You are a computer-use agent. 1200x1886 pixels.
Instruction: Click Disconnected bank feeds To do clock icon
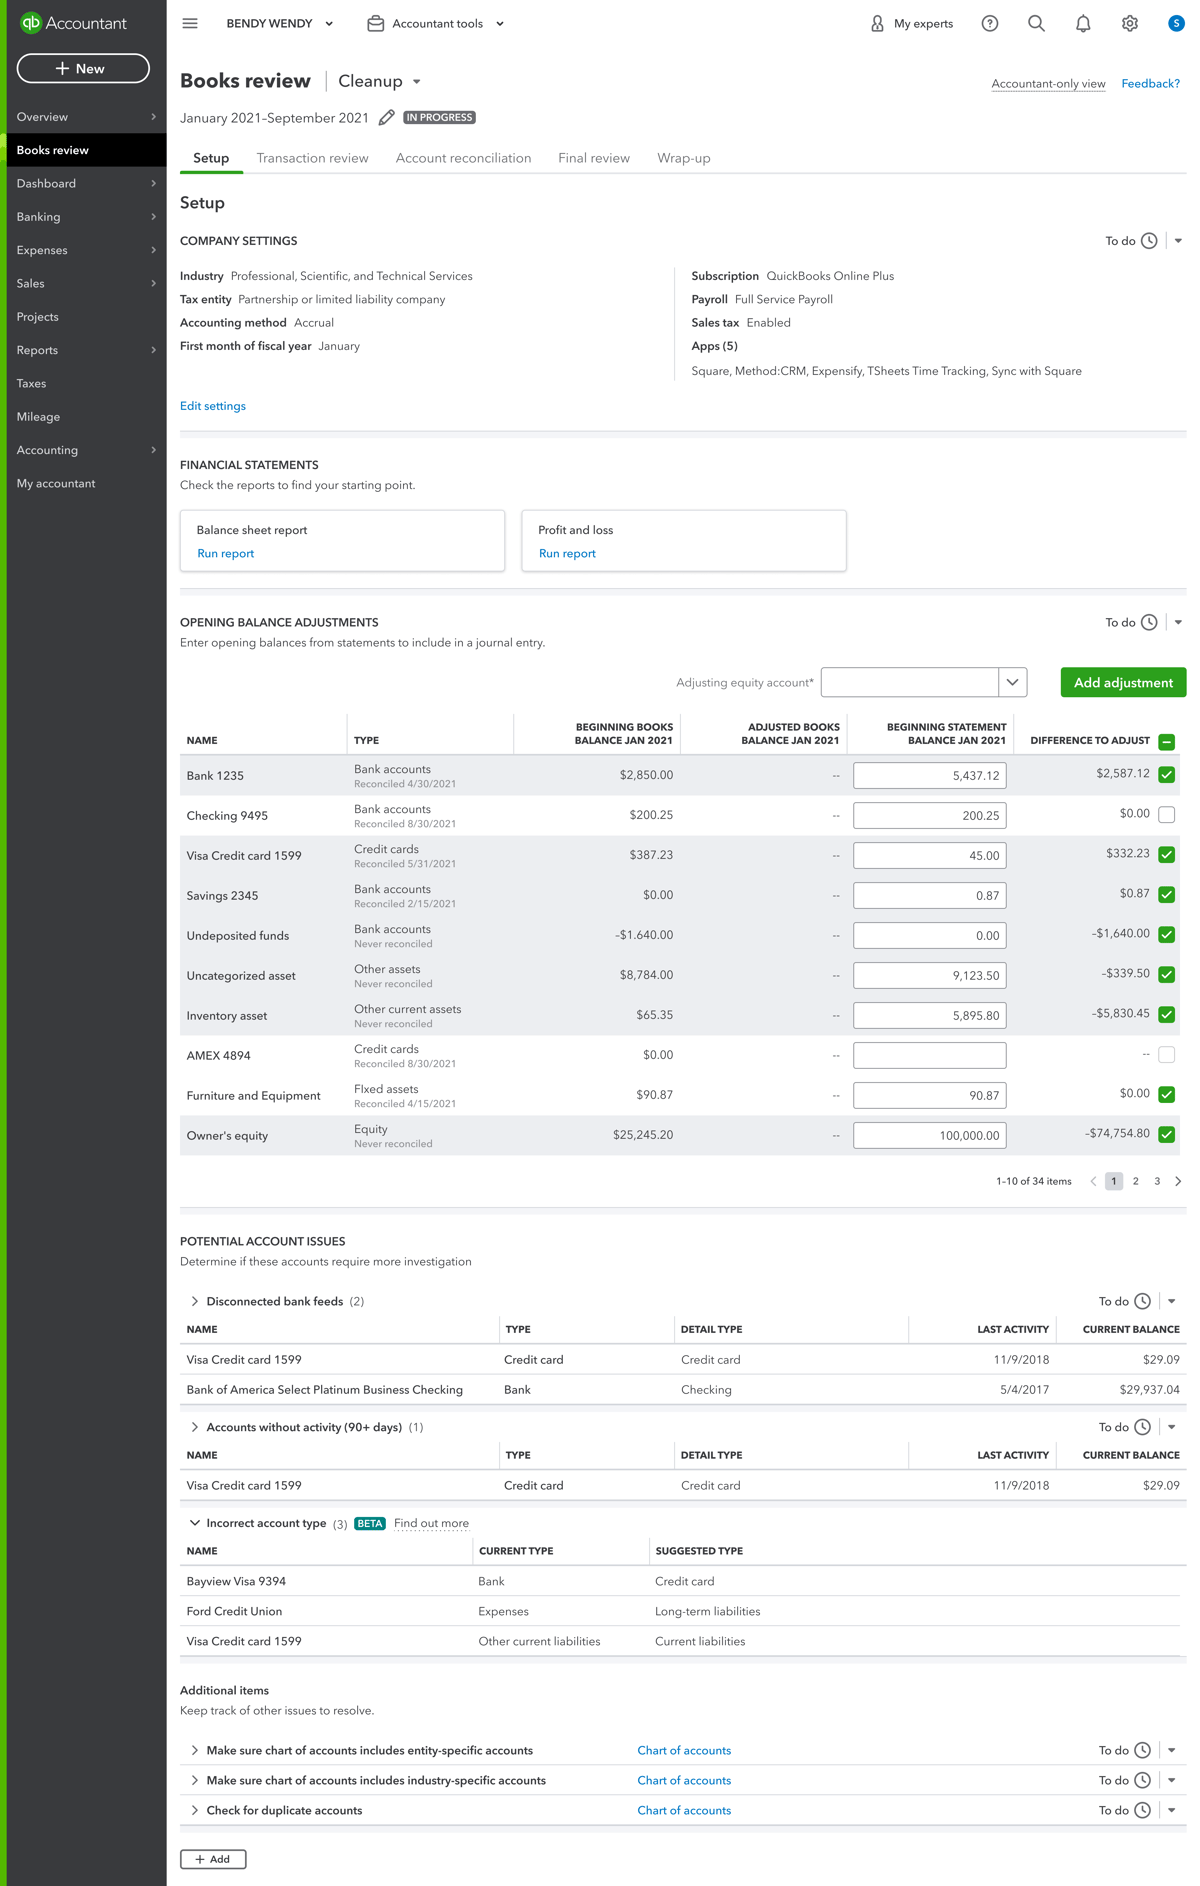1143,1301
